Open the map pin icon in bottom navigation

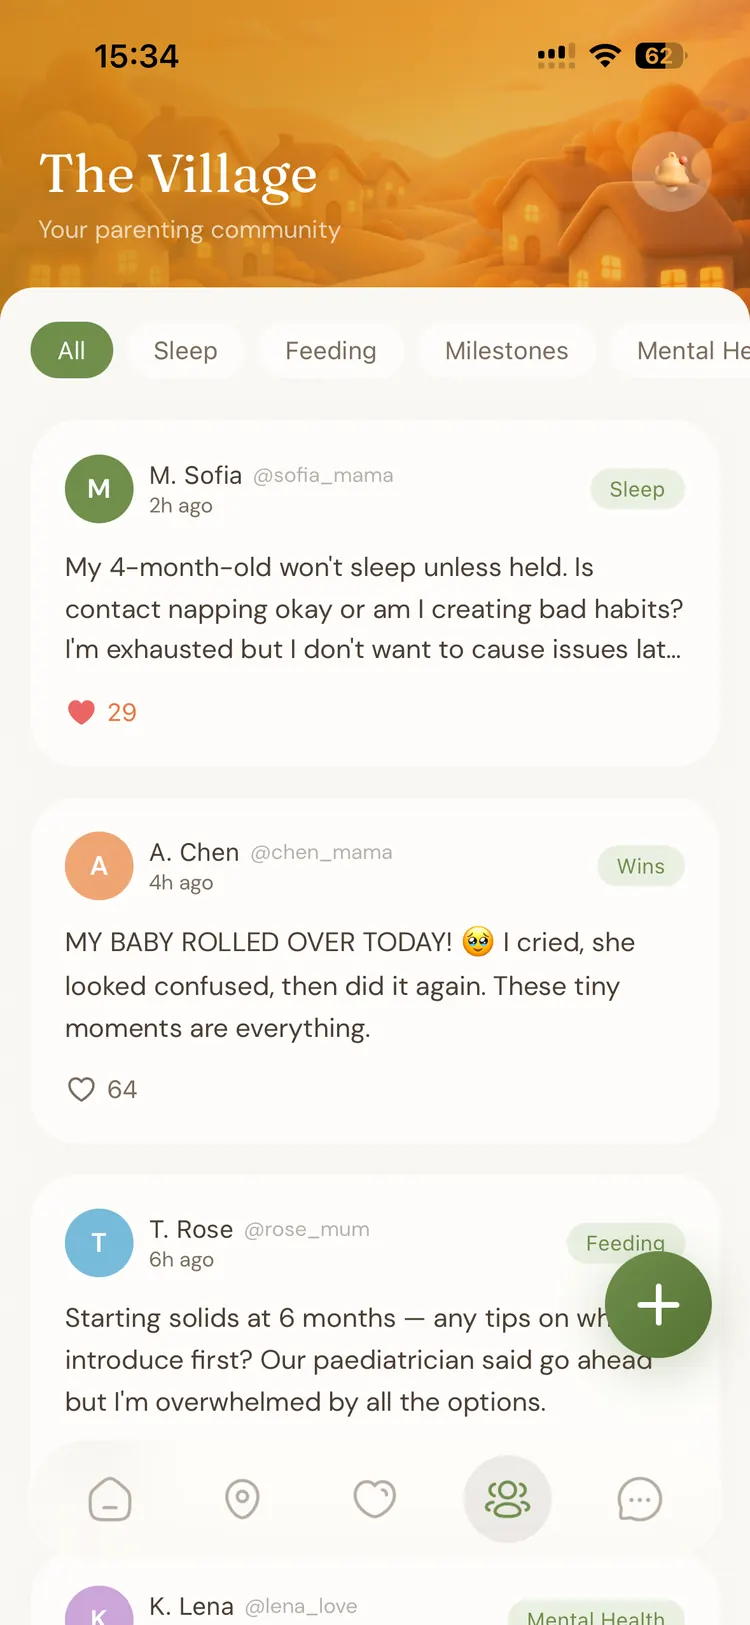click(243, 1499)
